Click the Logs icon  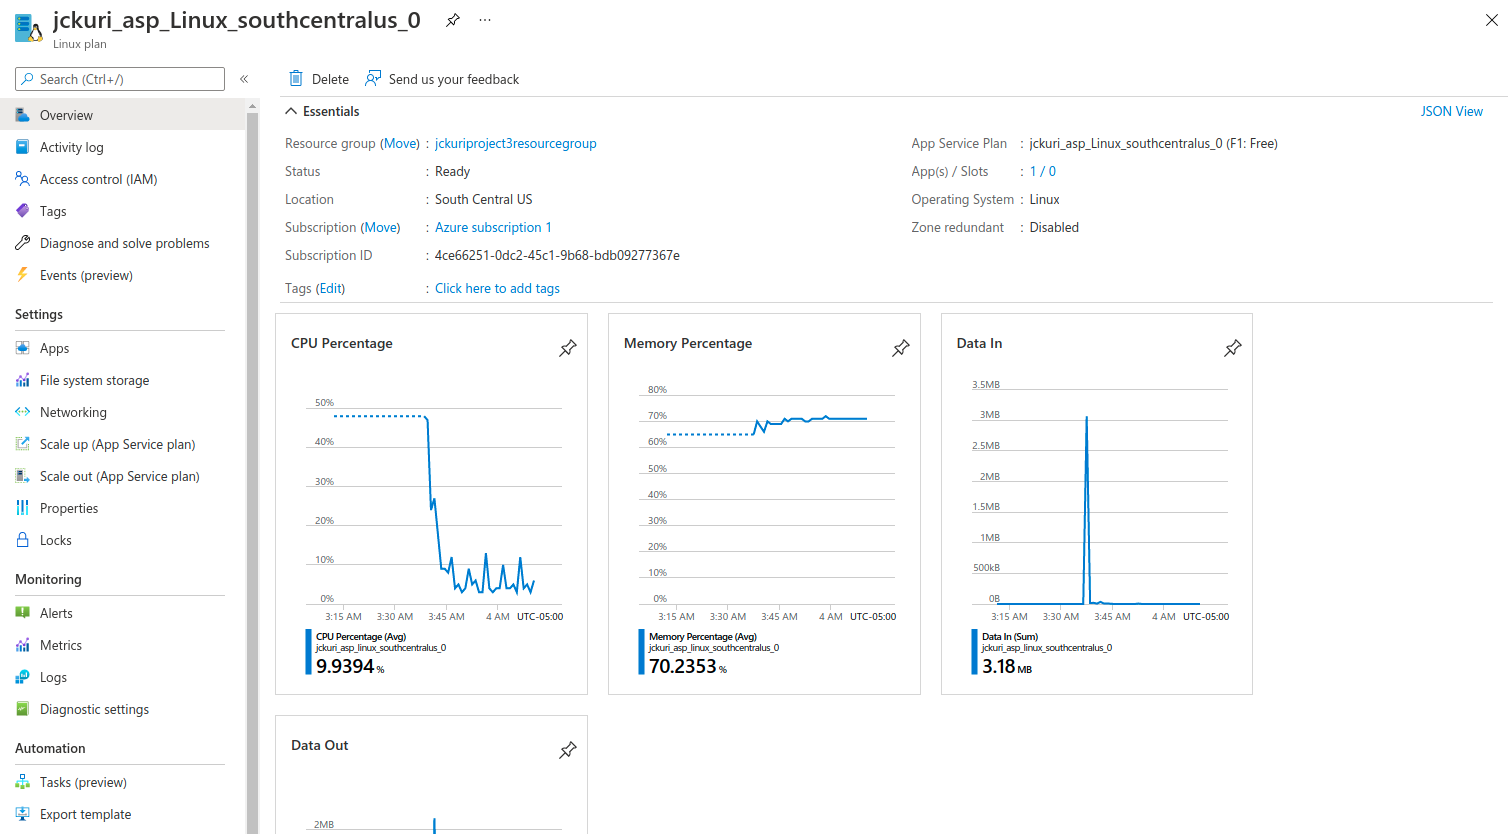pos(22,677)
